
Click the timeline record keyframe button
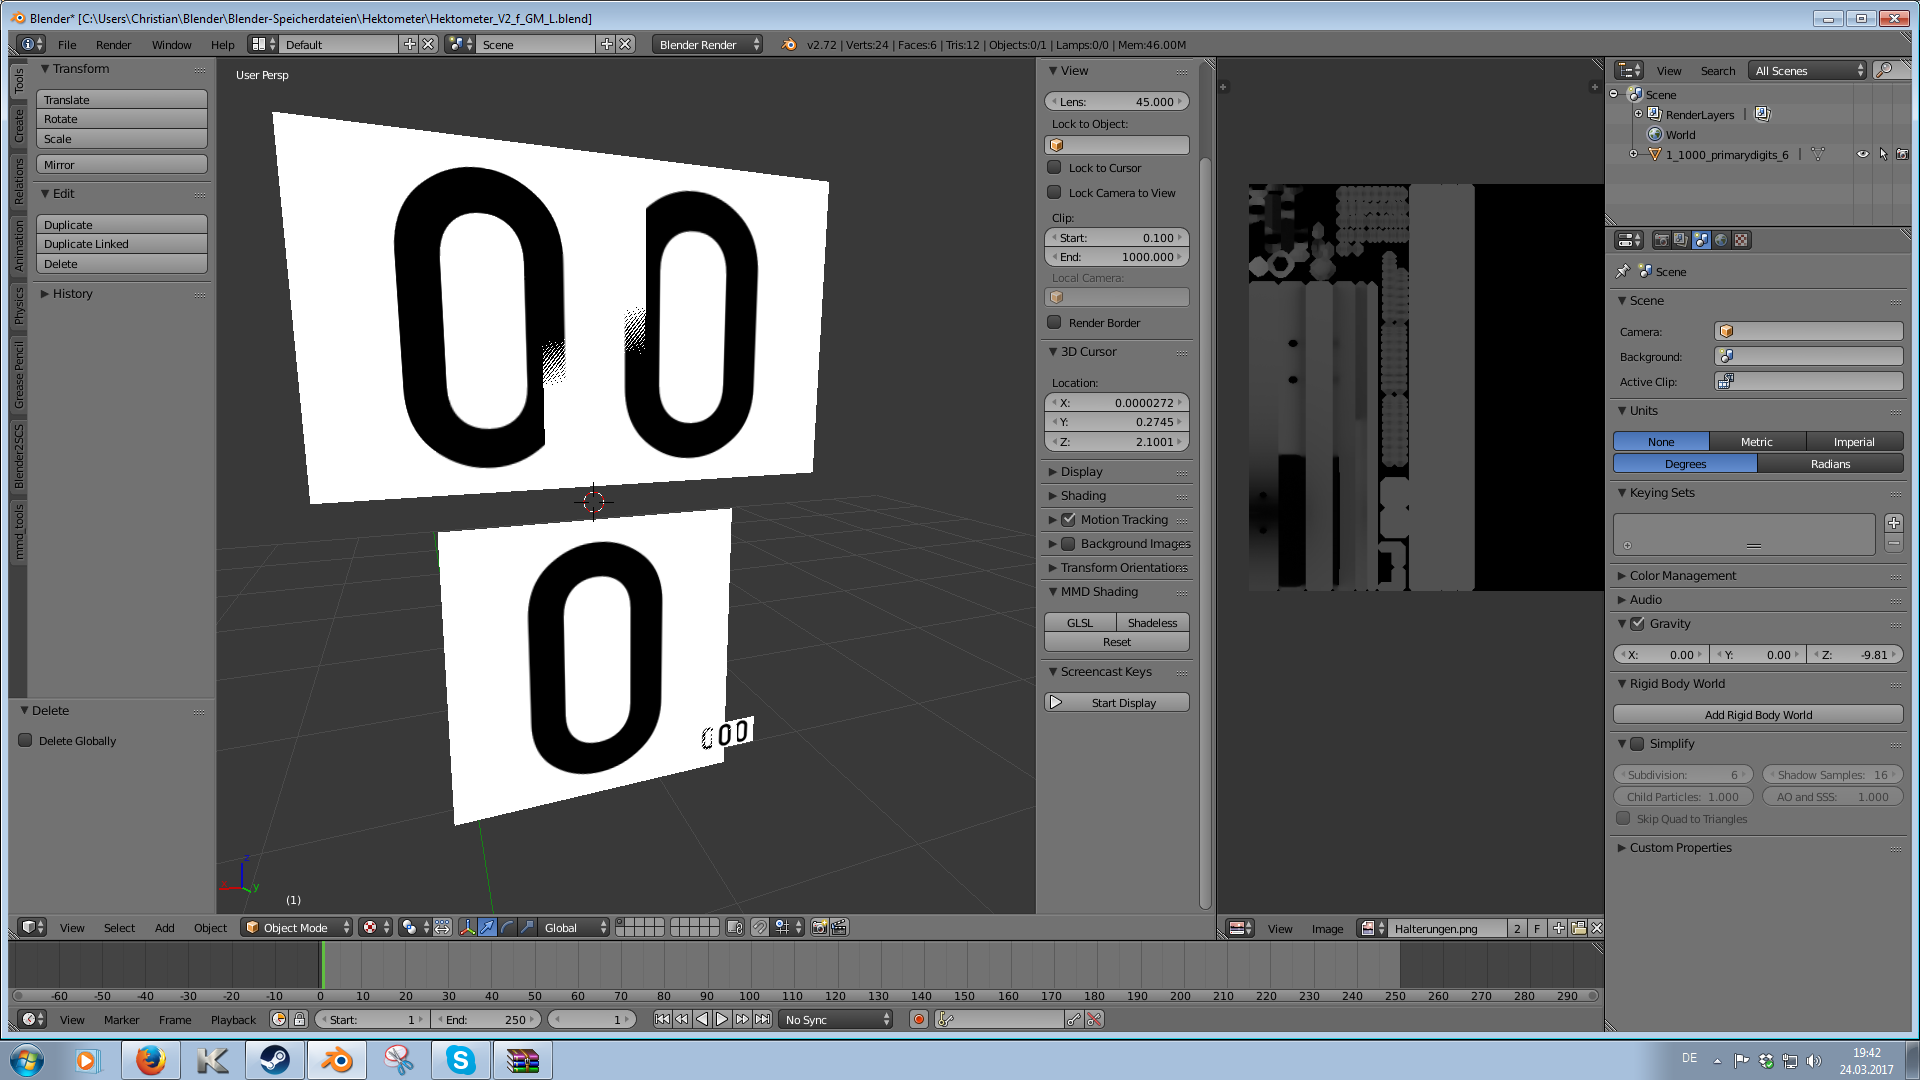[918, 1020]
